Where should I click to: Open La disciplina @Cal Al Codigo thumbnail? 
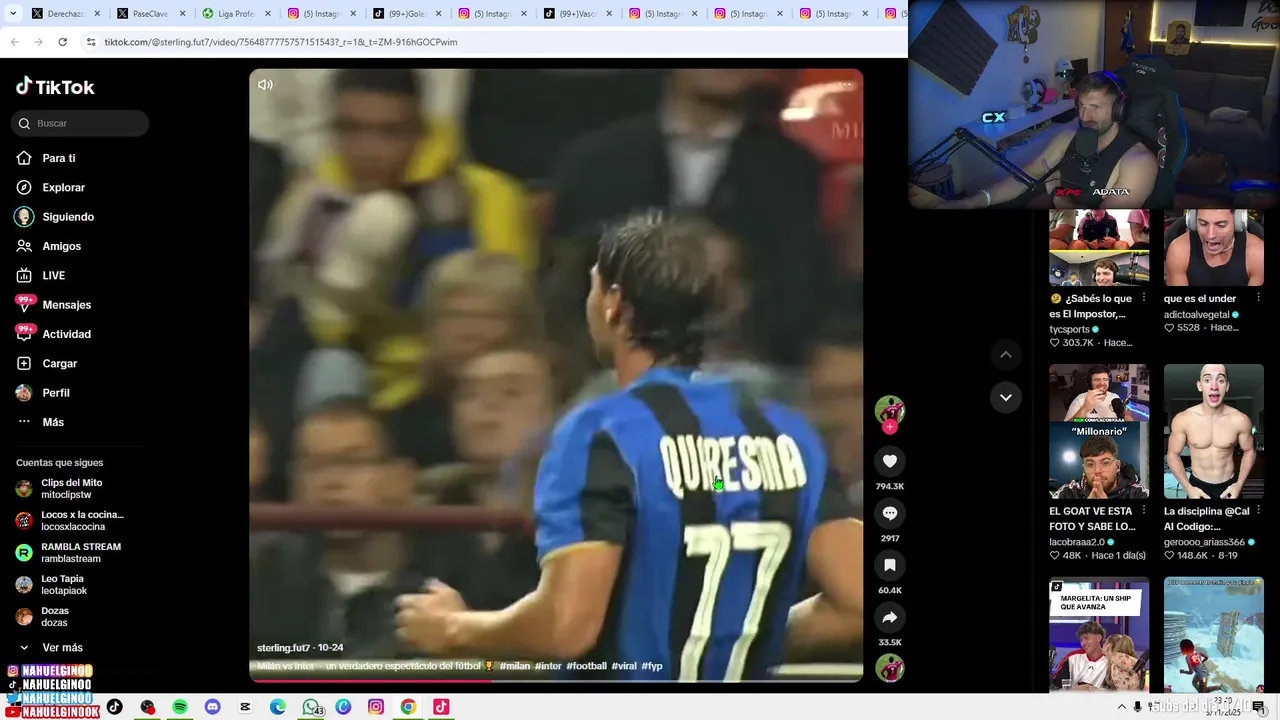(1214, 431)
